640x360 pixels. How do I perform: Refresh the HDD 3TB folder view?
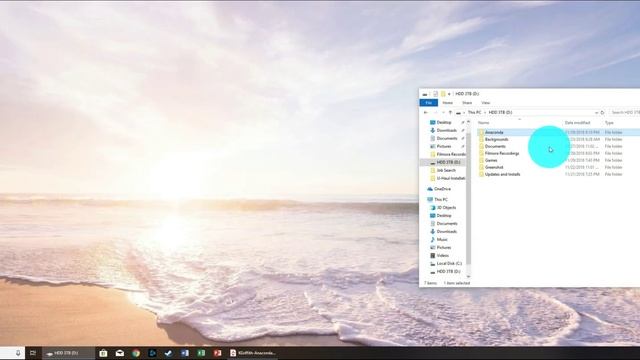[x=602, y=113]
